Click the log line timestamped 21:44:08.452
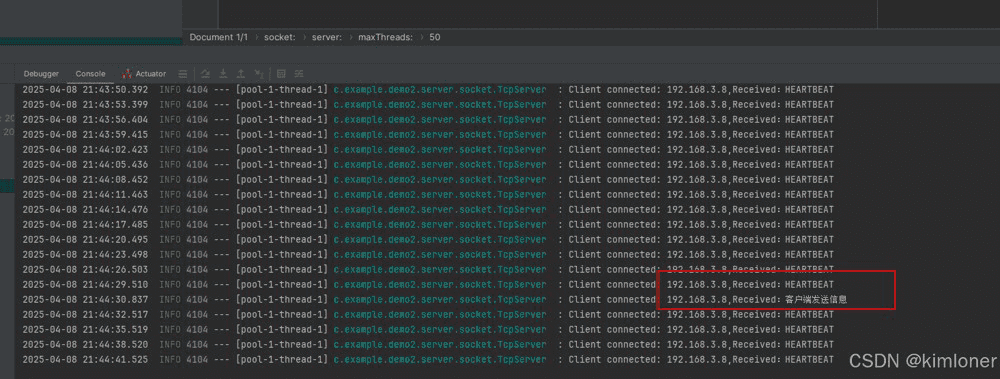The image size is (1000, 379). 428,179
